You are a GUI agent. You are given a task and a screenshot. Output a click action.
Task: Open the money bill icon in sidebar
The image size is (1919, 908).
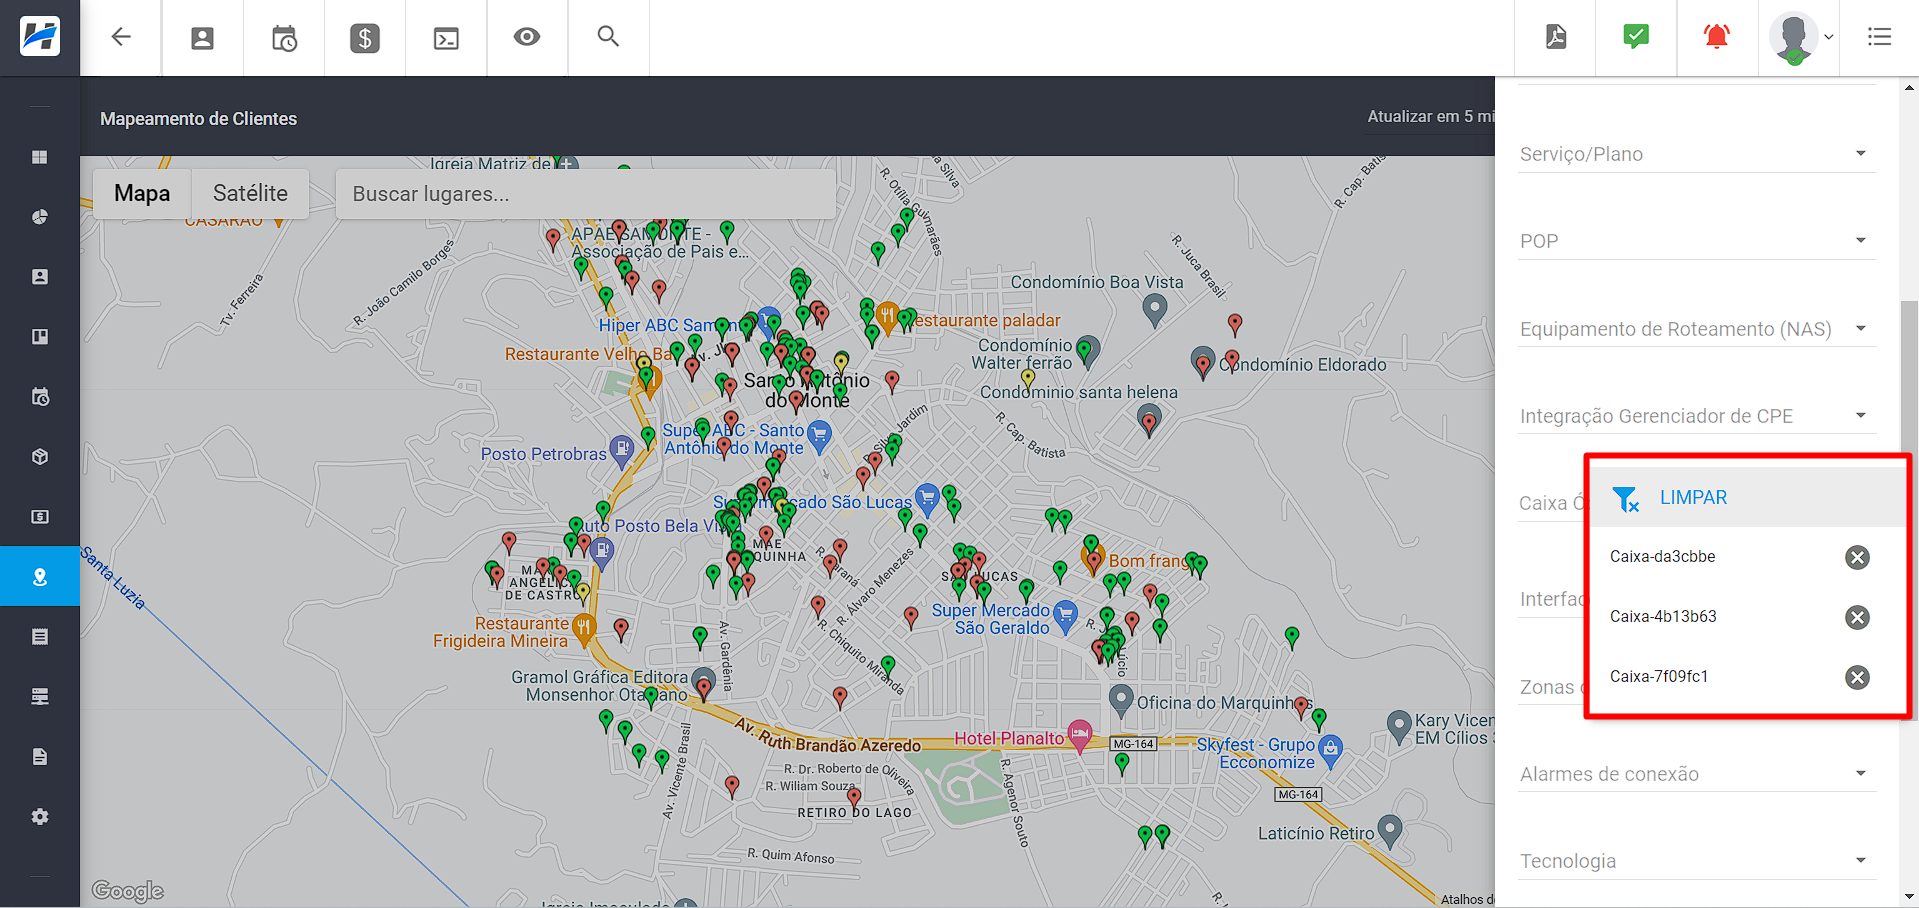[x=40, y=517]
